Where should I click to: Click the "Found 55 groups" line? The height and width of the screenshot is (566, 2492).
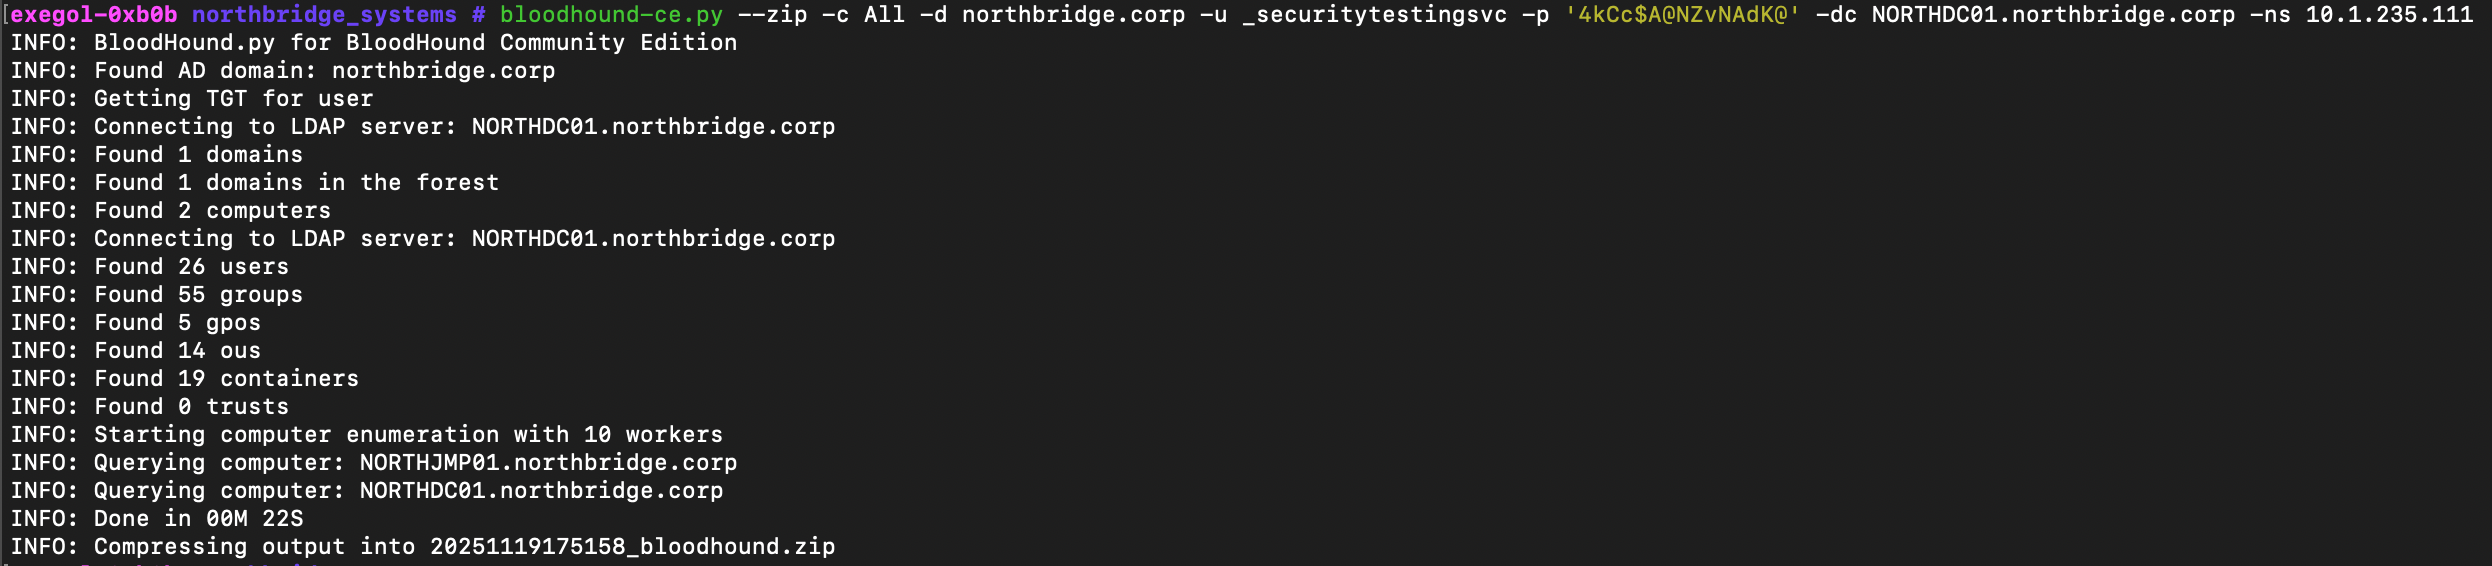pos(157,295)
